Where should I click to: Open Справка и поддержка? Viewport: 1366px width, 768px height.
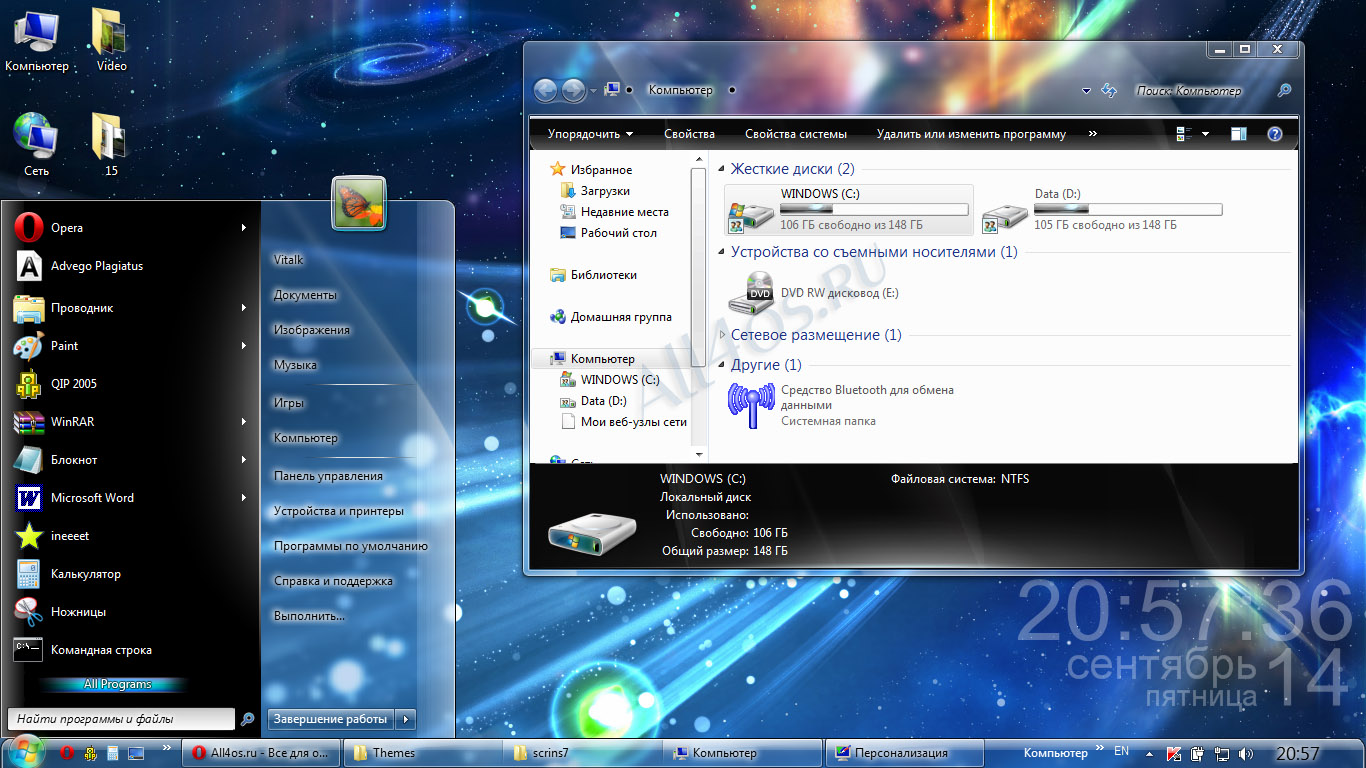(x=333, y=581)
